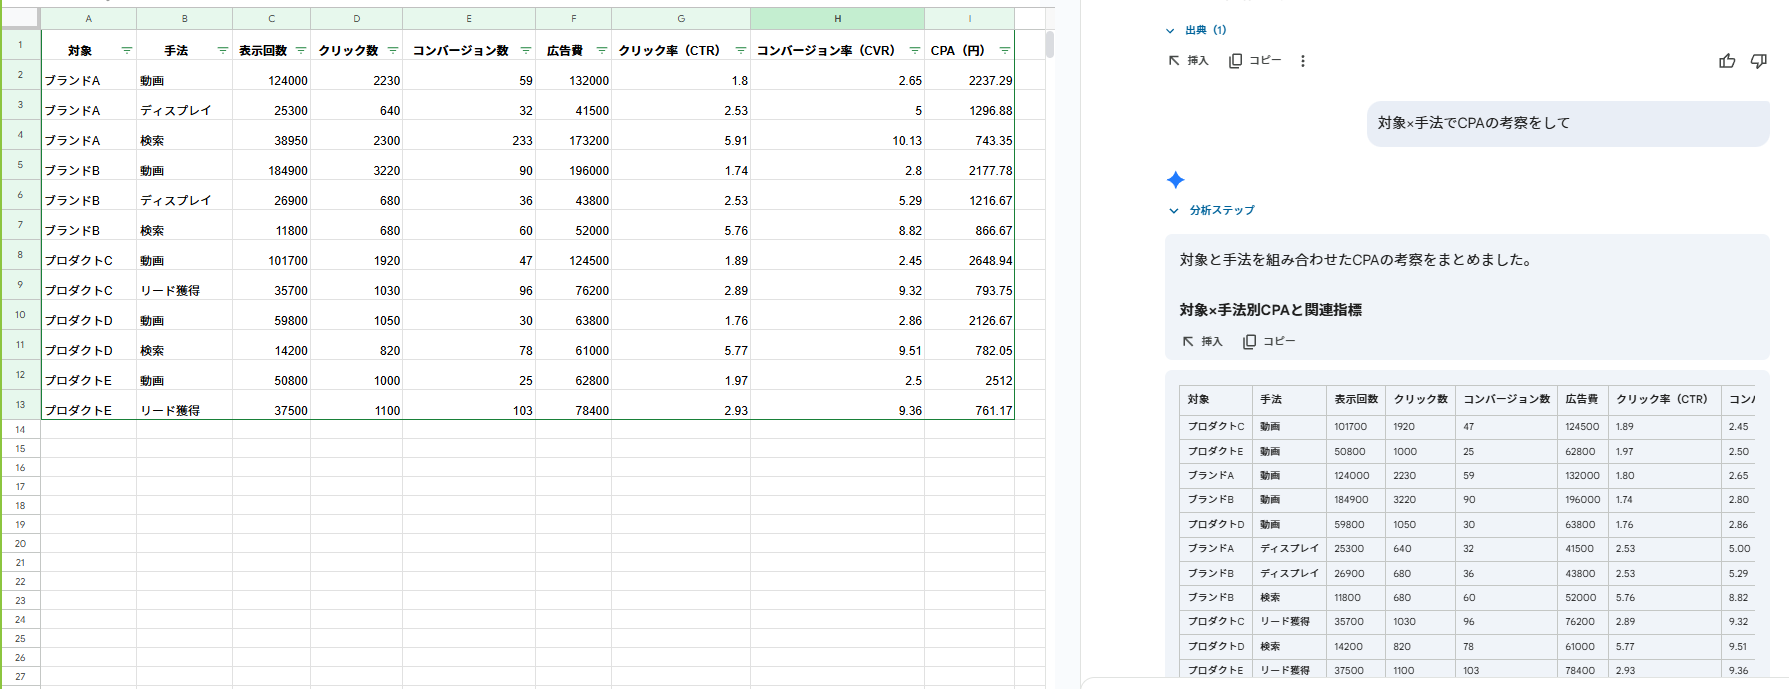Select the cell containing 173200
This screenshot has height=689, width=1789.
click(573, 140)
